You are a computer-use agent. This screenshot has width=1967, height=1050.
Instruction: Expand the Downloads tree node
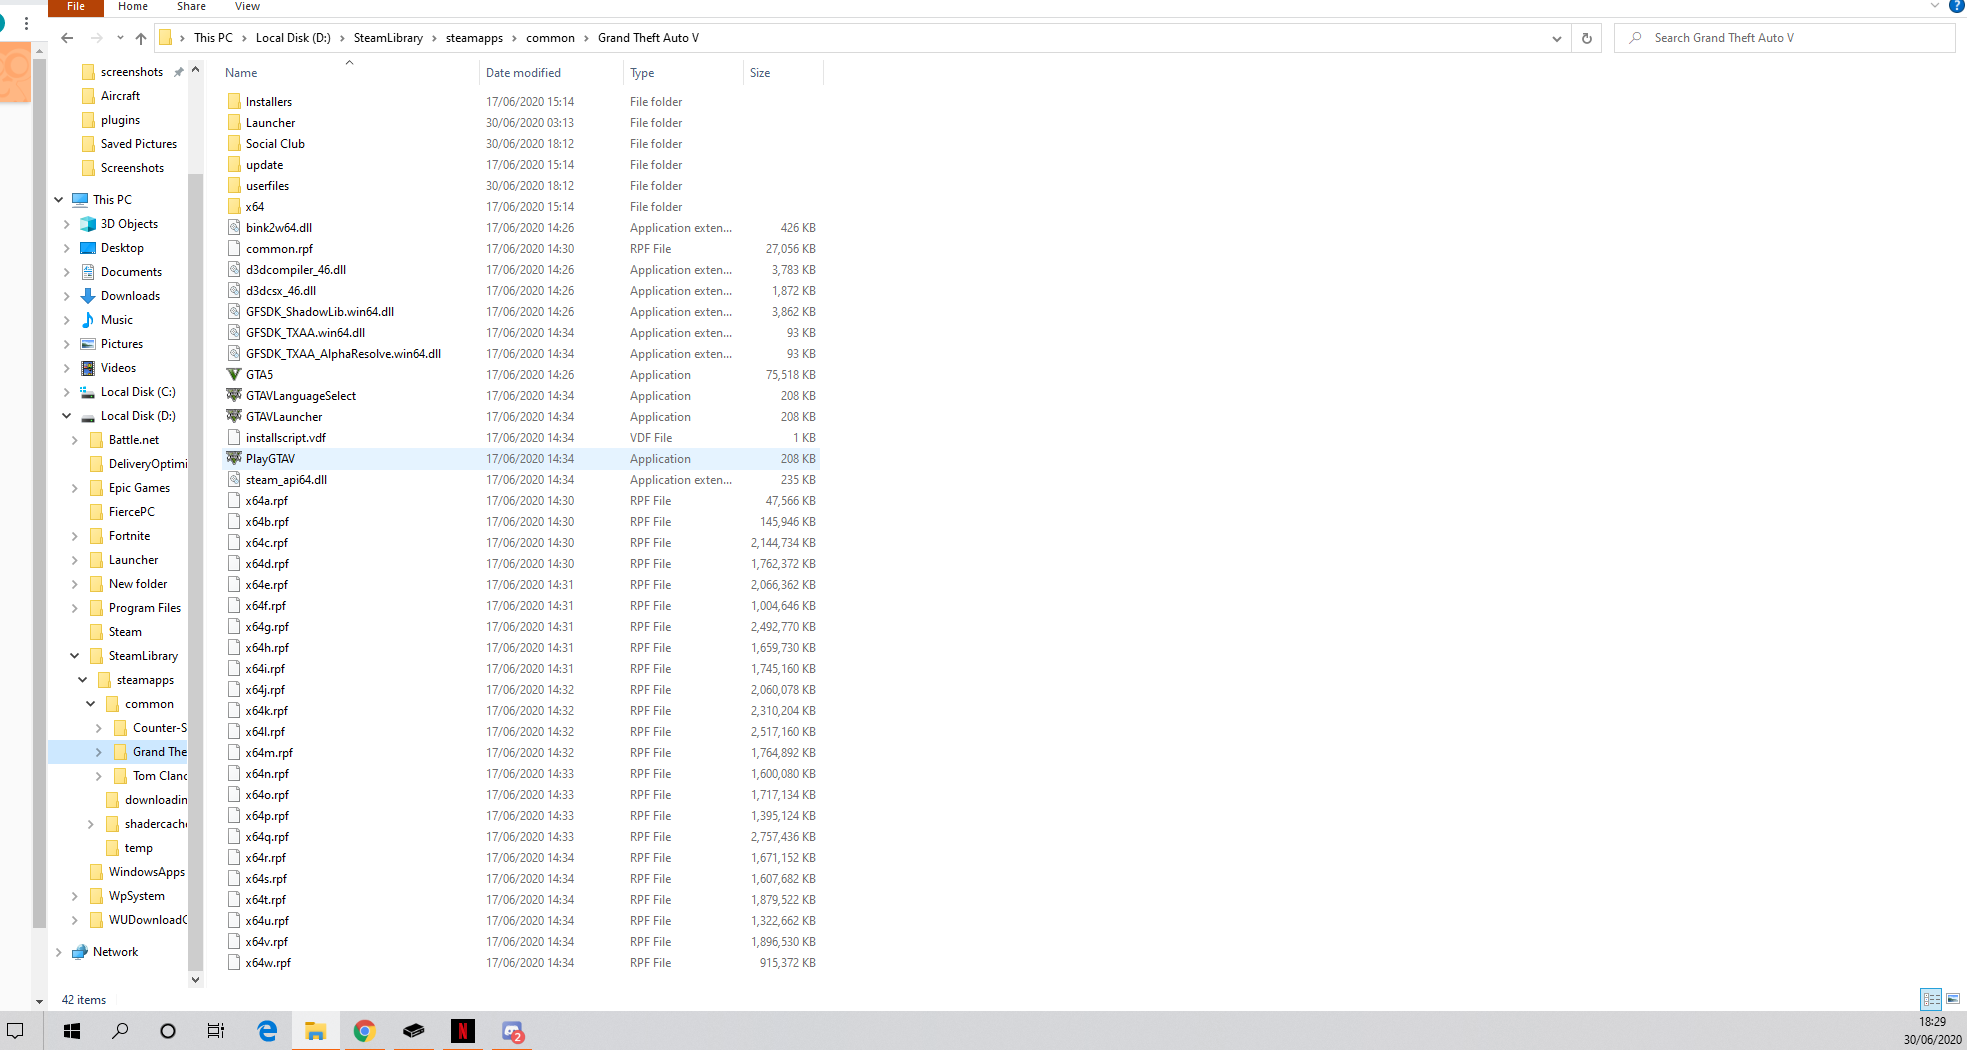(67, 296)
